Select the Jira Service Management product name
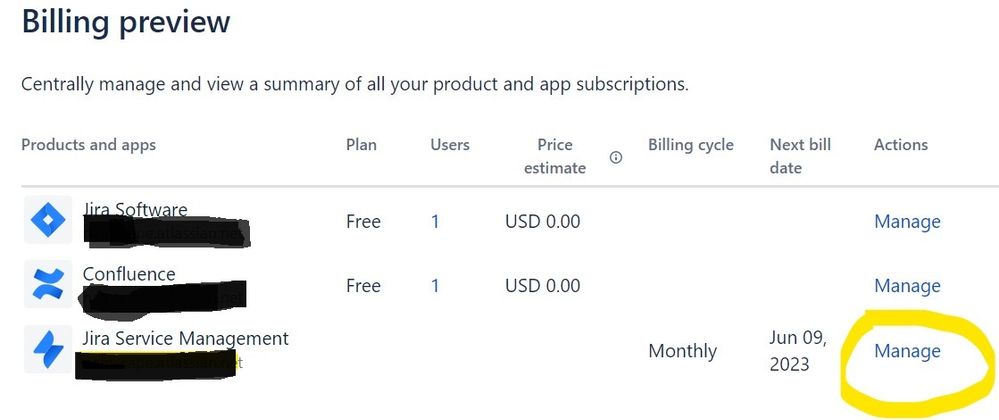Viewport: 999px width, 420px height. [x=185, y=338]
